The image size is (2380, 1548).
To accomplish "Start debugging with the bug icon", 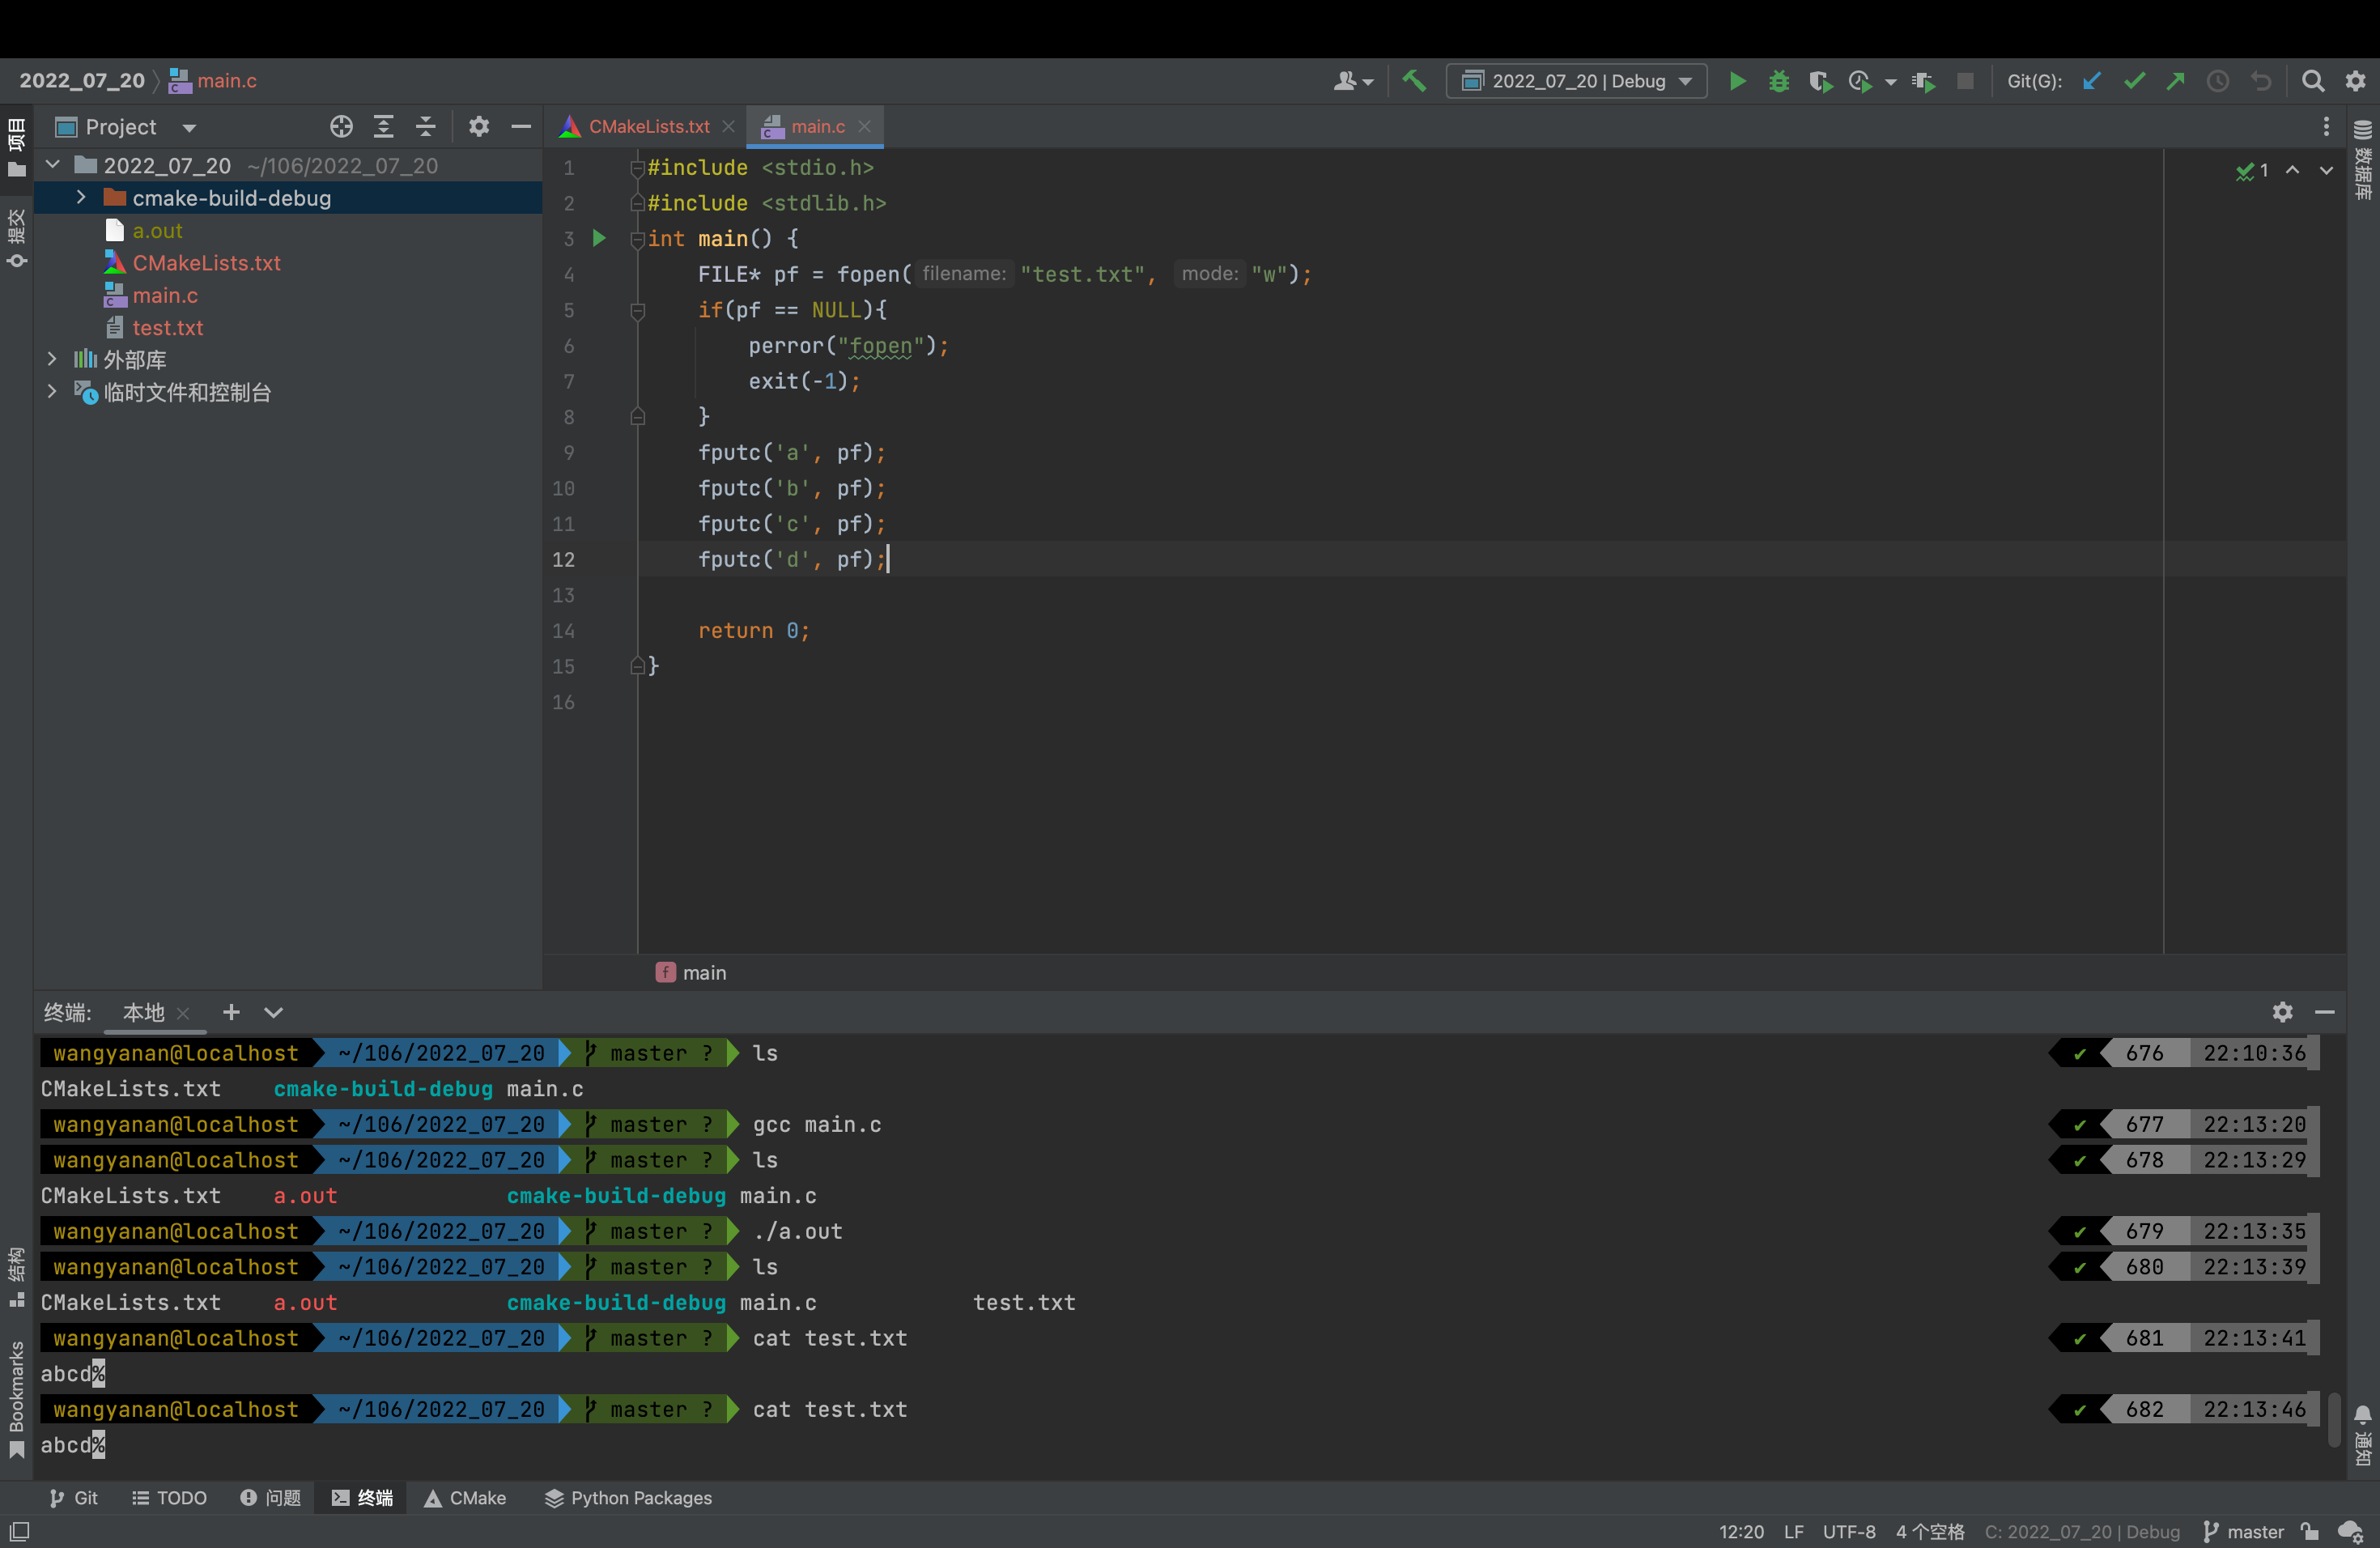I will (1778, 81).
